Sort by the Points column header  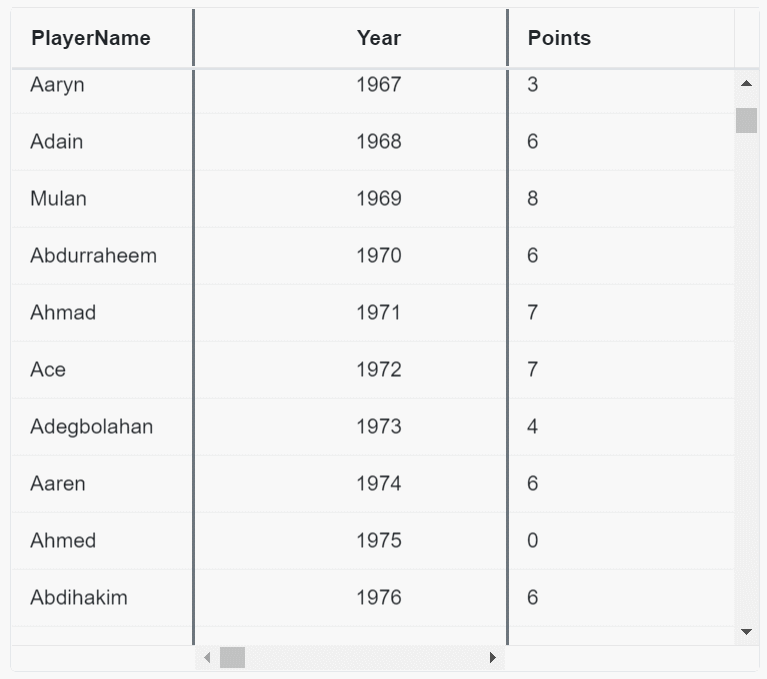click(559, 38)
